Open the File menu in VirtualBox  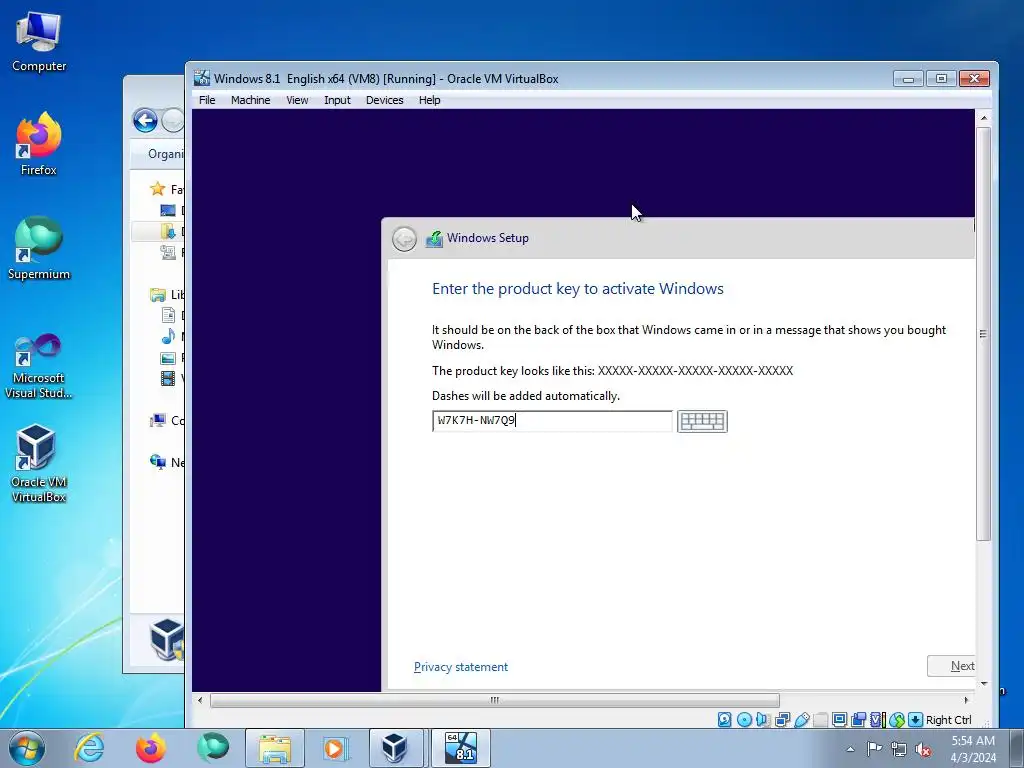tap(207, 100)
